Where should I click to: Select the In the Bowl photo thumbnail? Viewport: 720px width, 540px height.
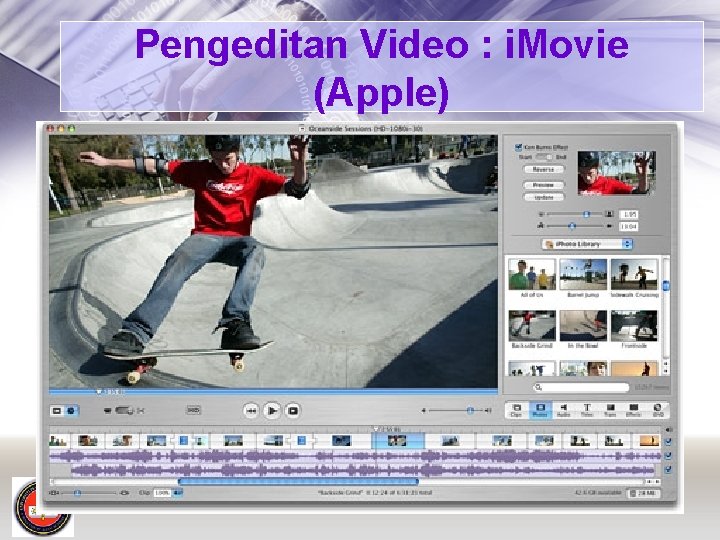point(583,325)
